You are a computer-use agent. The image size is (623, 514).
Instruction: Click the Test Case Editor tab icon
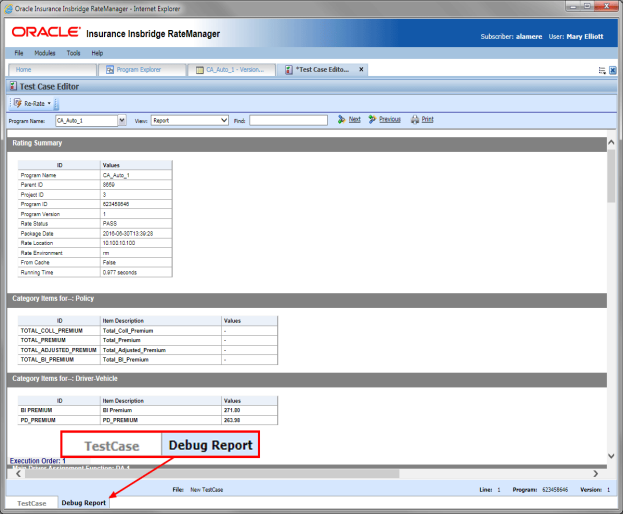[289, 70]
